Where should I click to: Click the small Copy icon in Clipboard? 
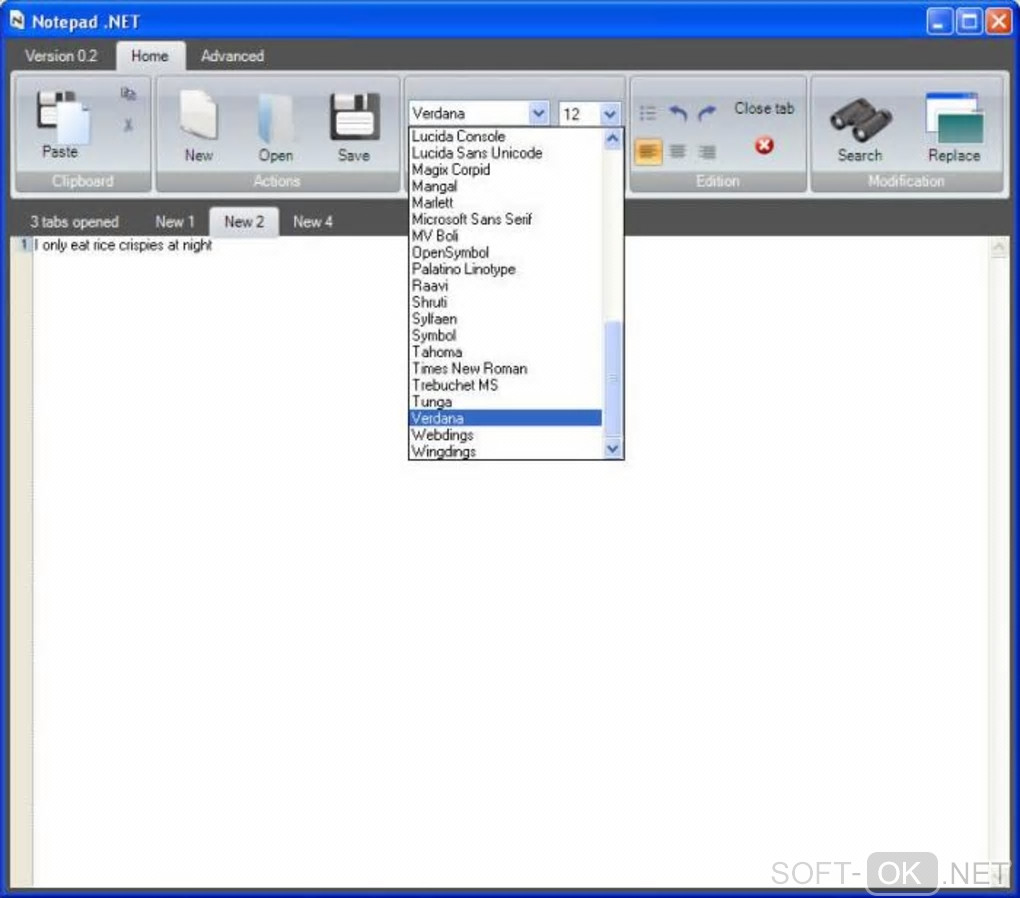pyautogui.click(x=128, y=94)
